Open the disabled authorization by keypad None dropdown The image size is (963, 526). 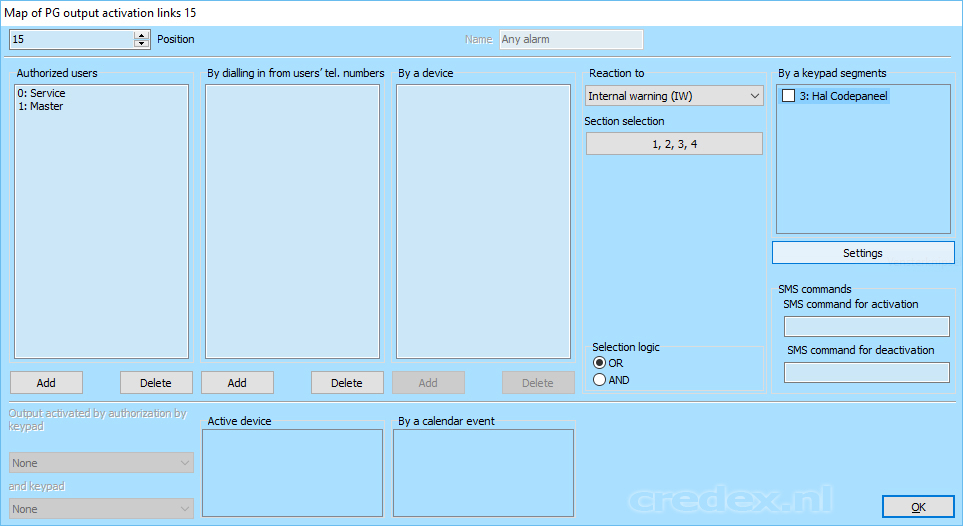[x=101, y=463]
